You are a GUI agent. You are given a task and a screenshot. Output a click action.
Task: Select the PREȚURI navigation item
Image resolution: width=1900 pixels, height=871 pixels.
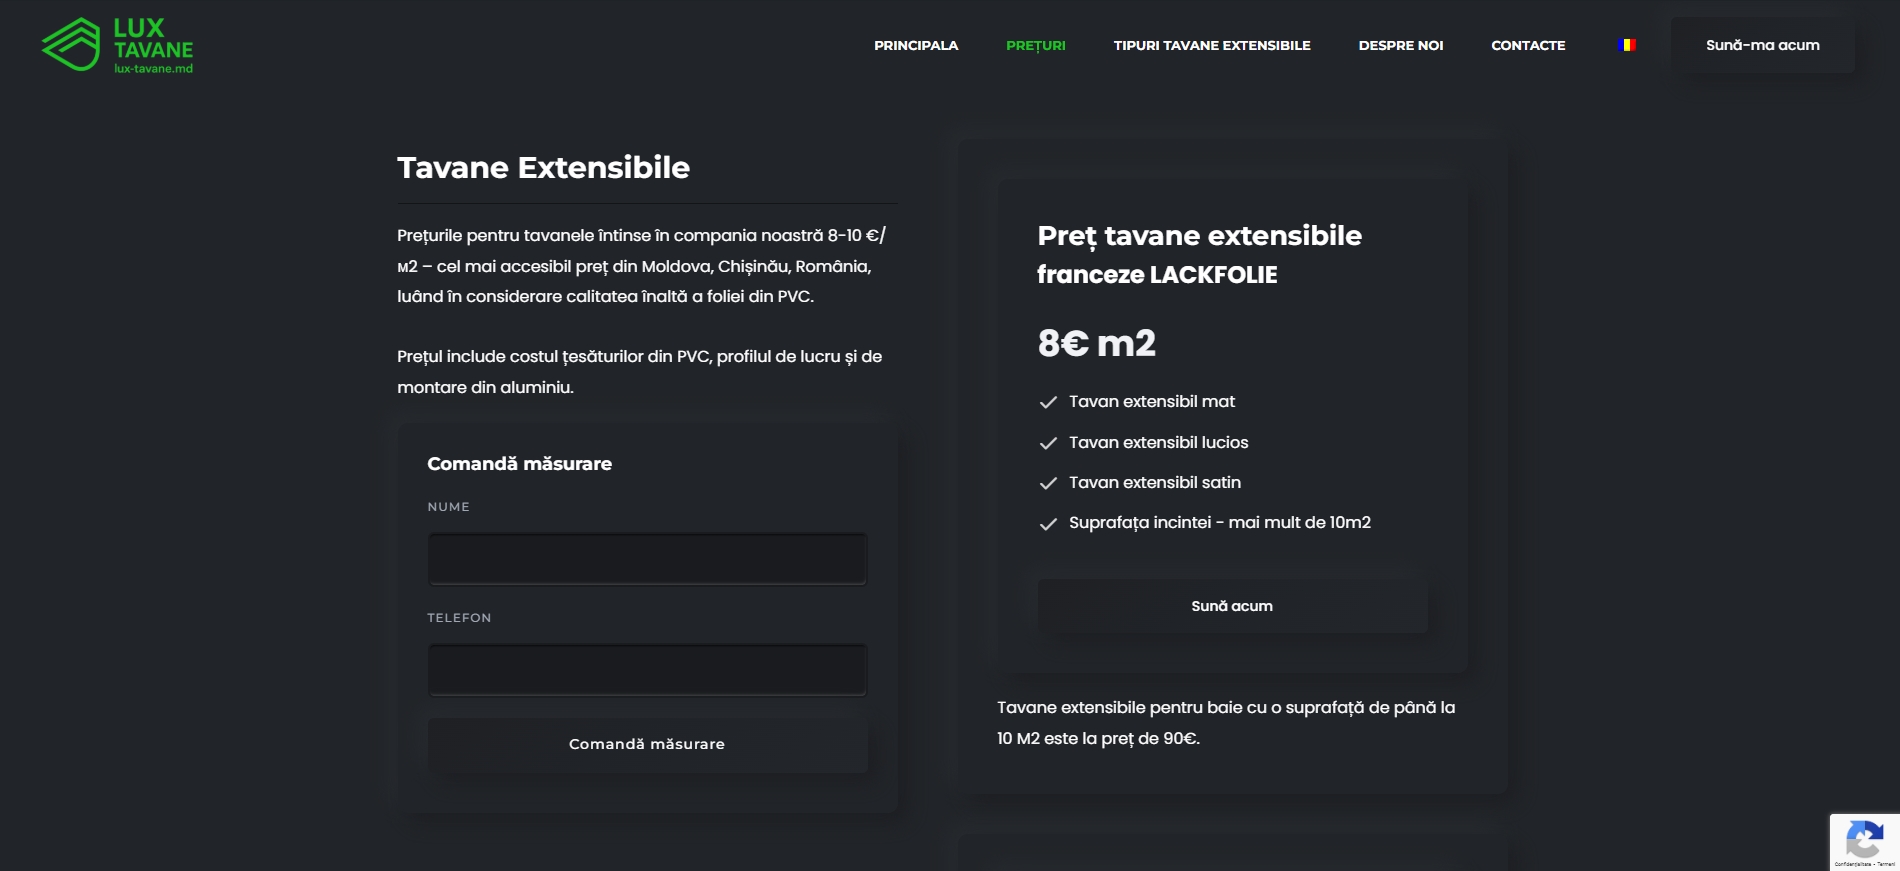(x=1035, y=45)
